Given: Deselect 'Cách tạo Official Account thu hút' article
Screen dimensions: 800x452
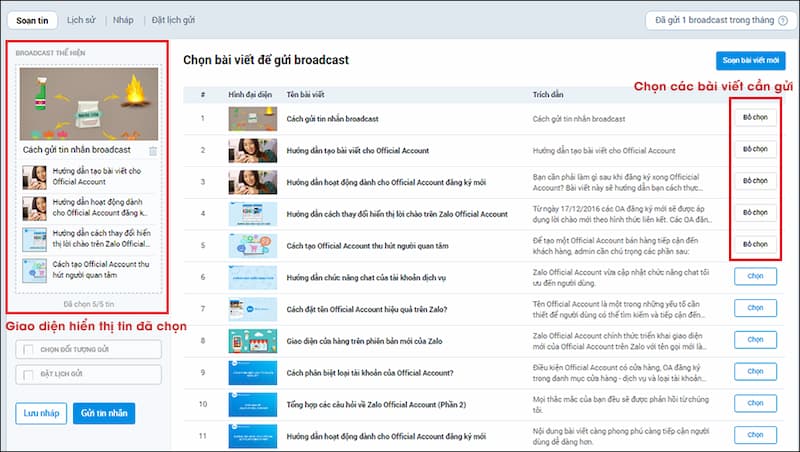Looking at the screenshot, I should pyautogui.click(x=755, y=244).
